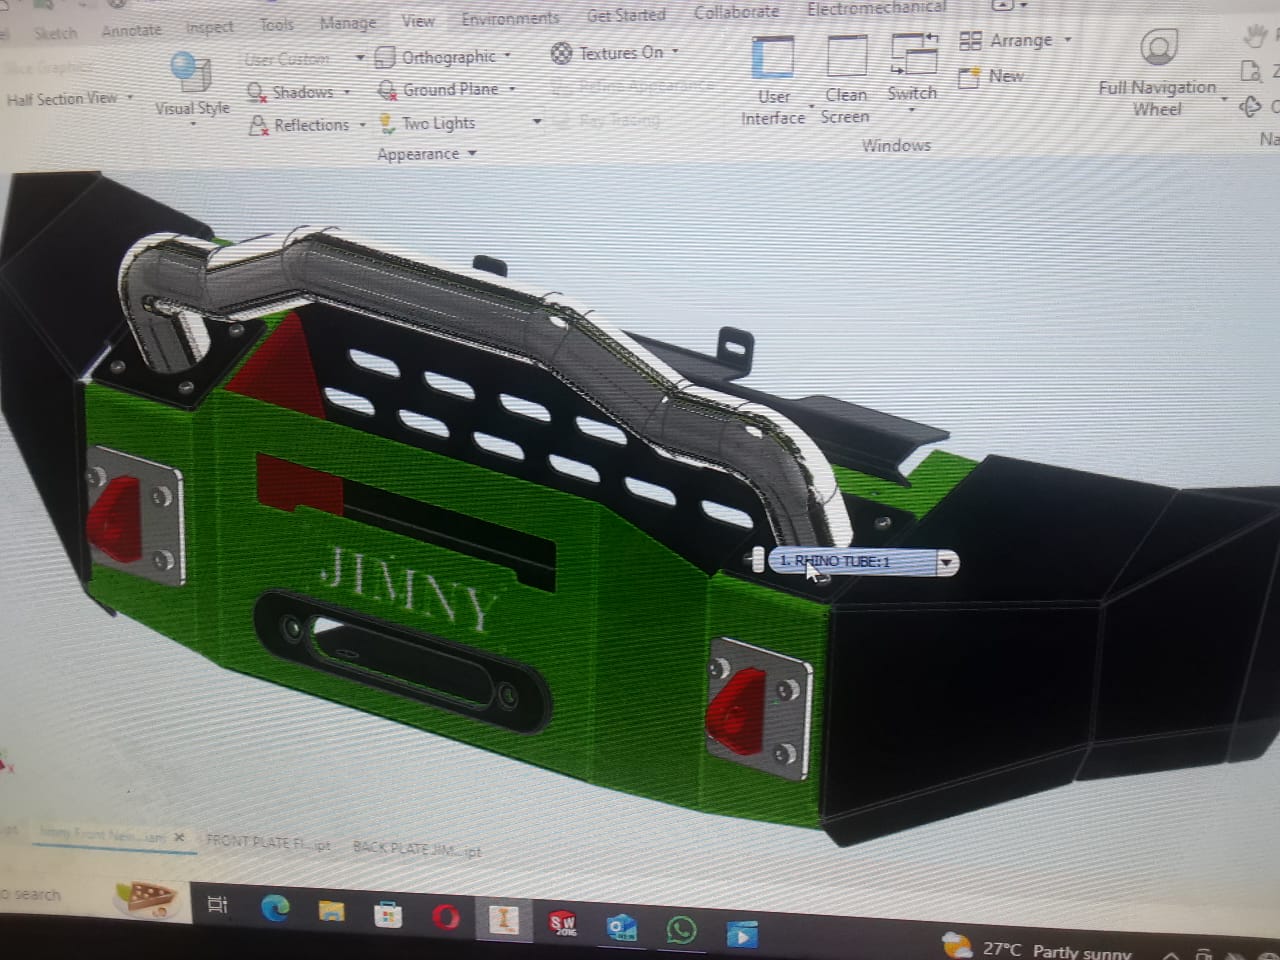Open the User Interface panel button

(x=772, y=59)
